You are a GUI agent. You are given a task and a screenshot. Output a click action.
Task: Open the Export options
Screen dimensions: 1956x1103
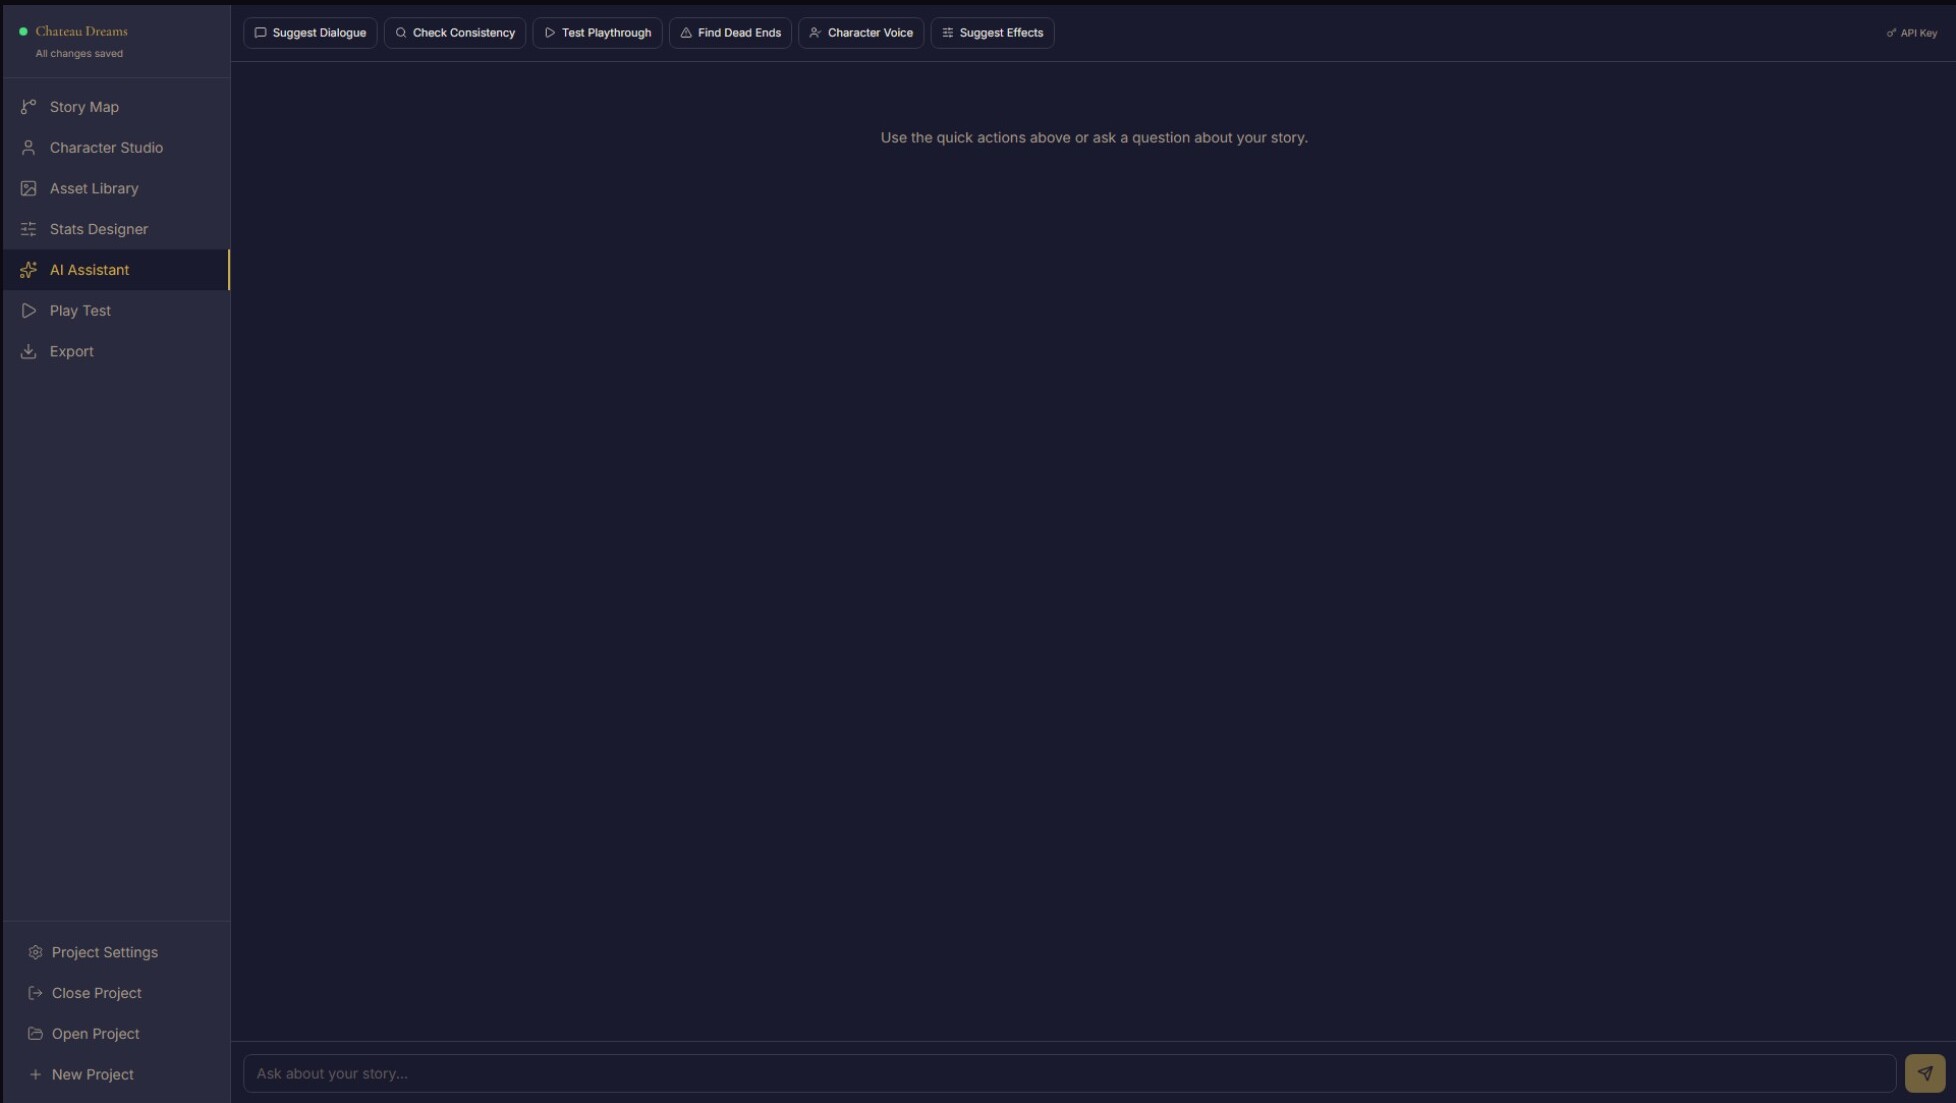pyautogui.click(x=70, y=351)
